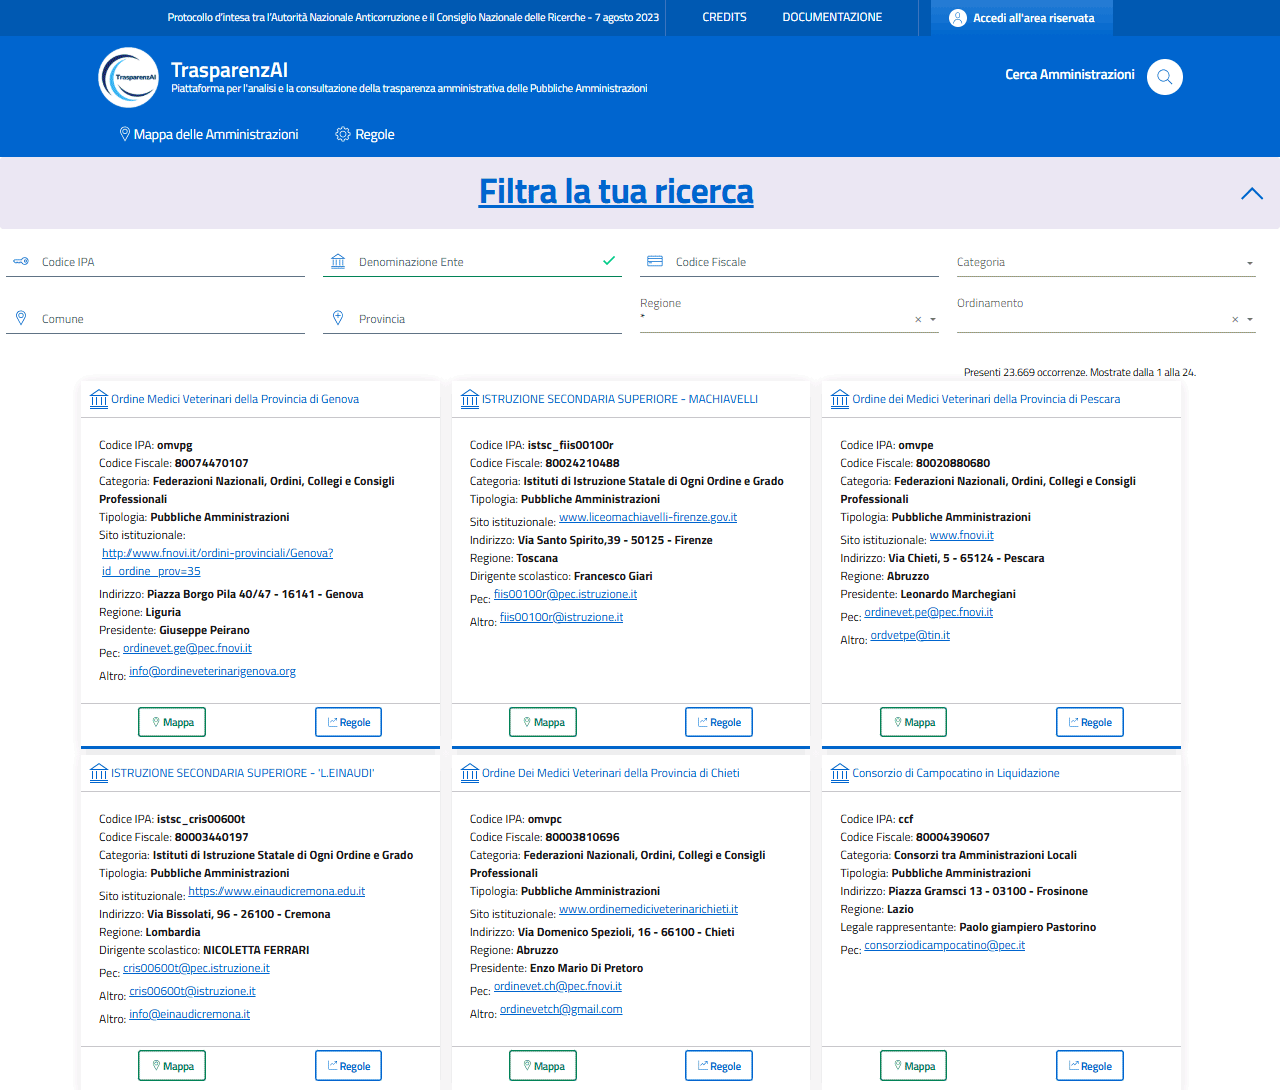Click Mappa button on Veterinari Genova card

coord(172,722)
